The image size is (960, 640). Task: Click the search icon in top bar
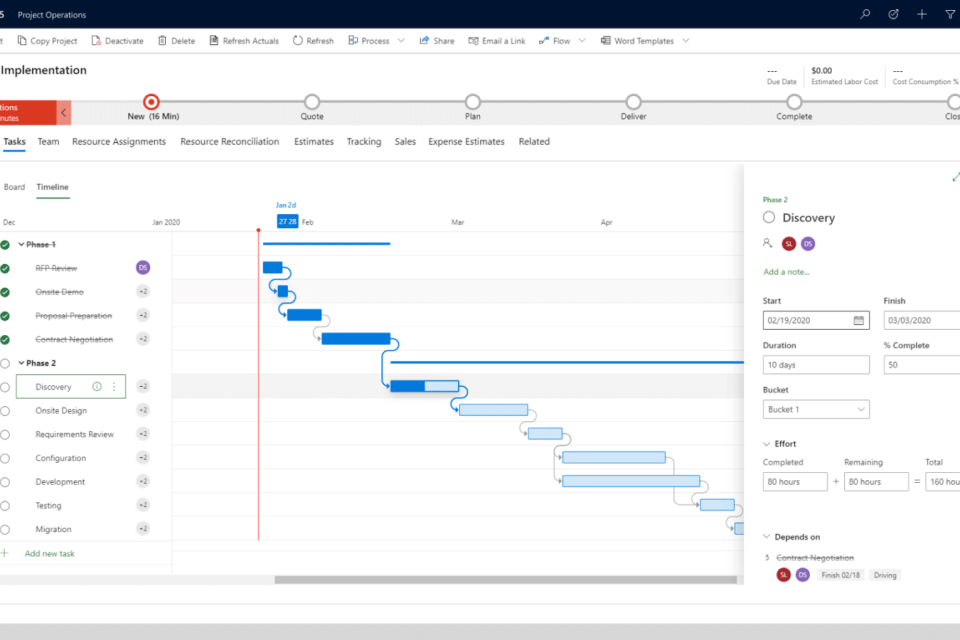click(865, 14)
